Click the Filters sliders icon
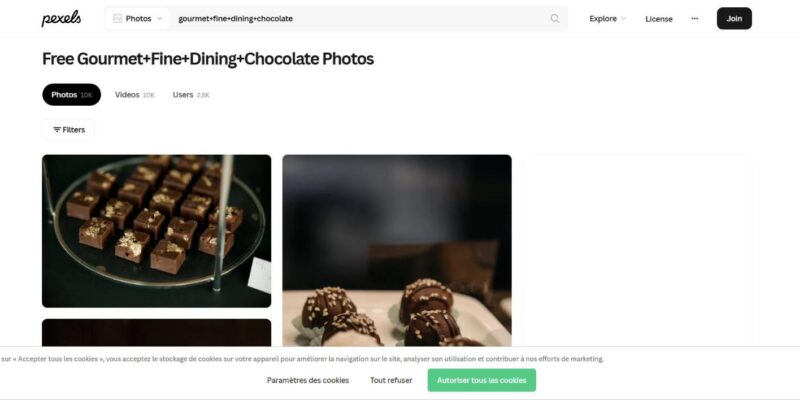Screen dimensions: 800x400 57,130
